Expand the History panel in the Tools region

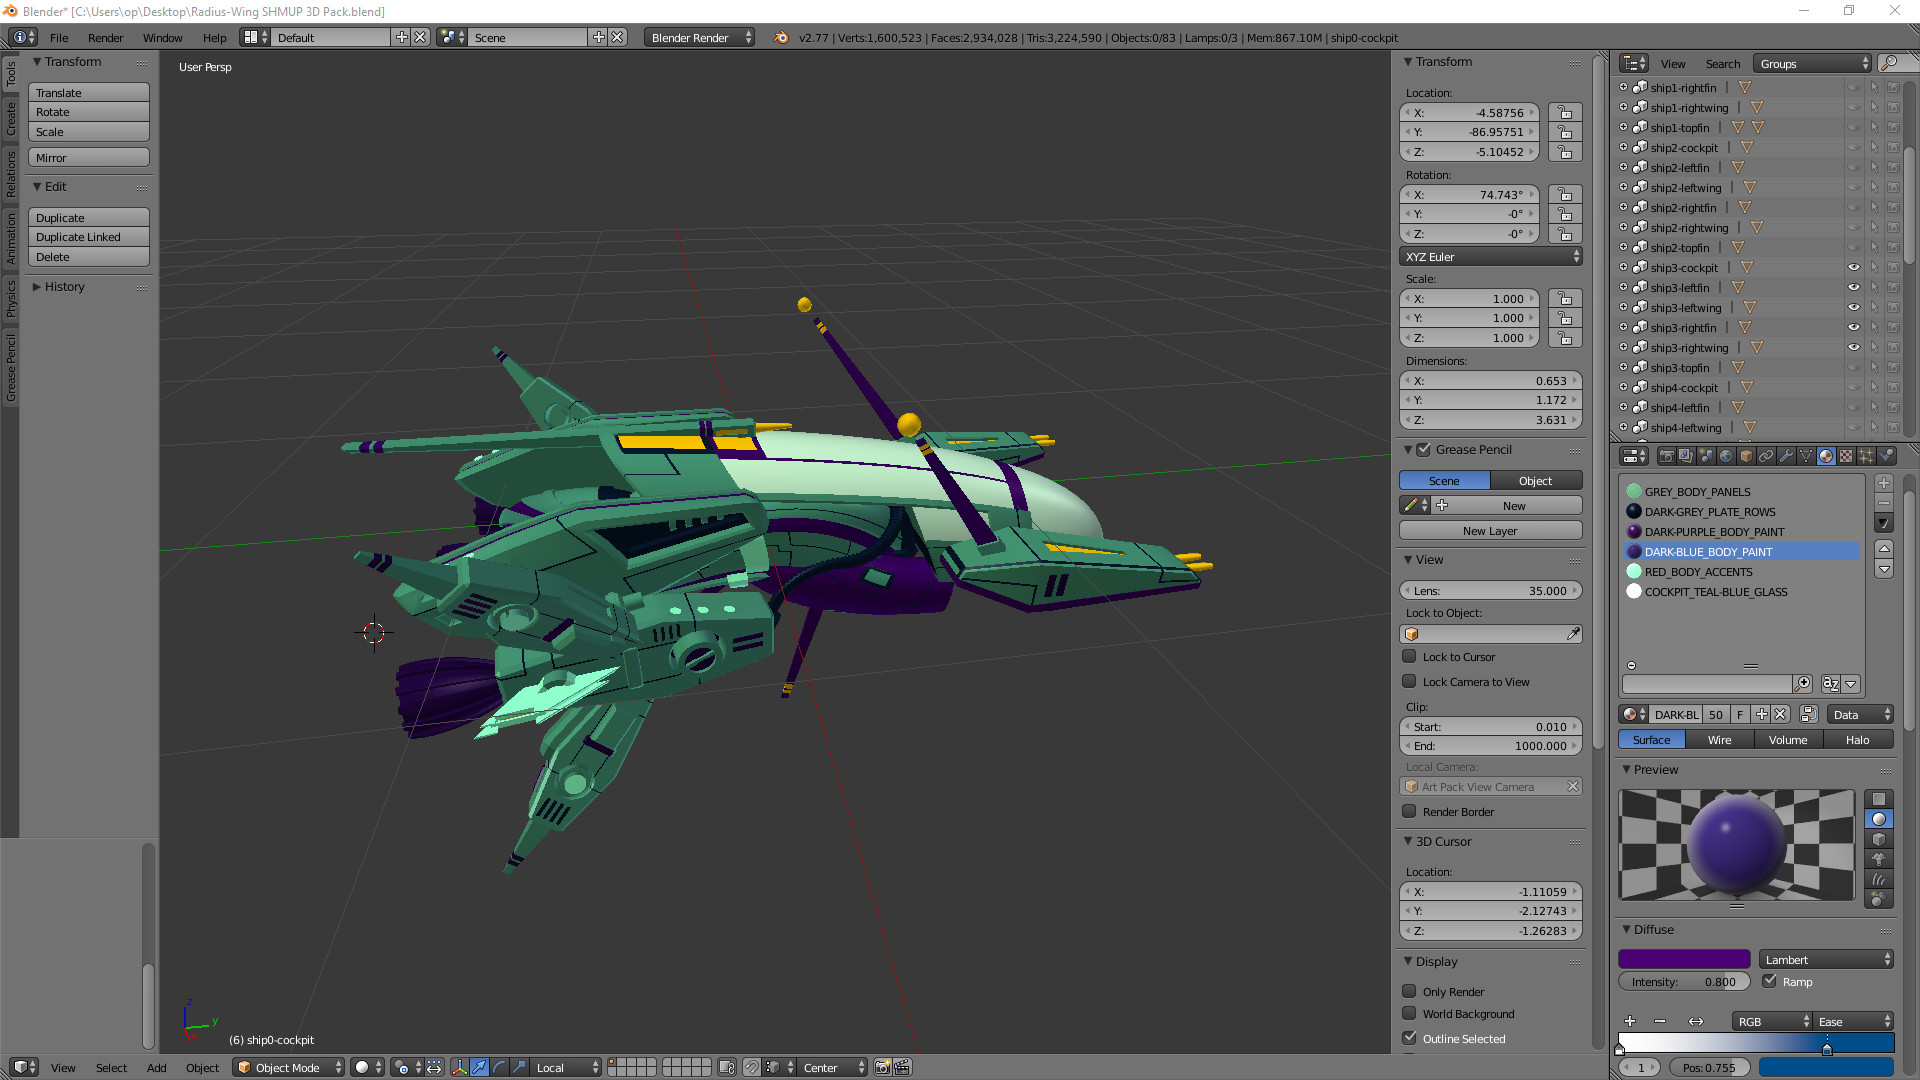[x=62, y=287]
